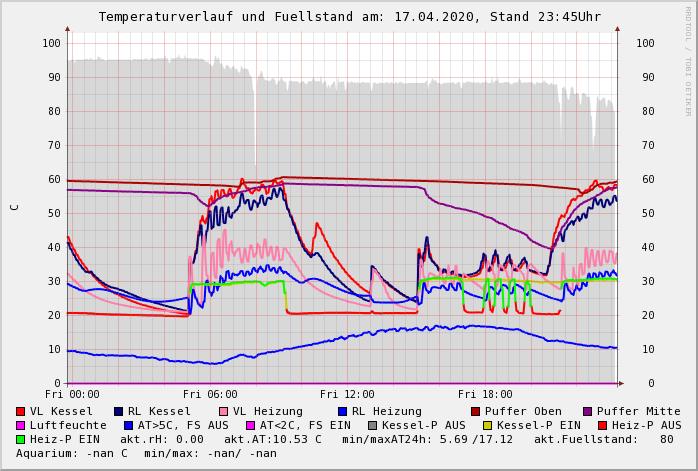Select the blue RL Heizung legend swatch

click(343, 411)
